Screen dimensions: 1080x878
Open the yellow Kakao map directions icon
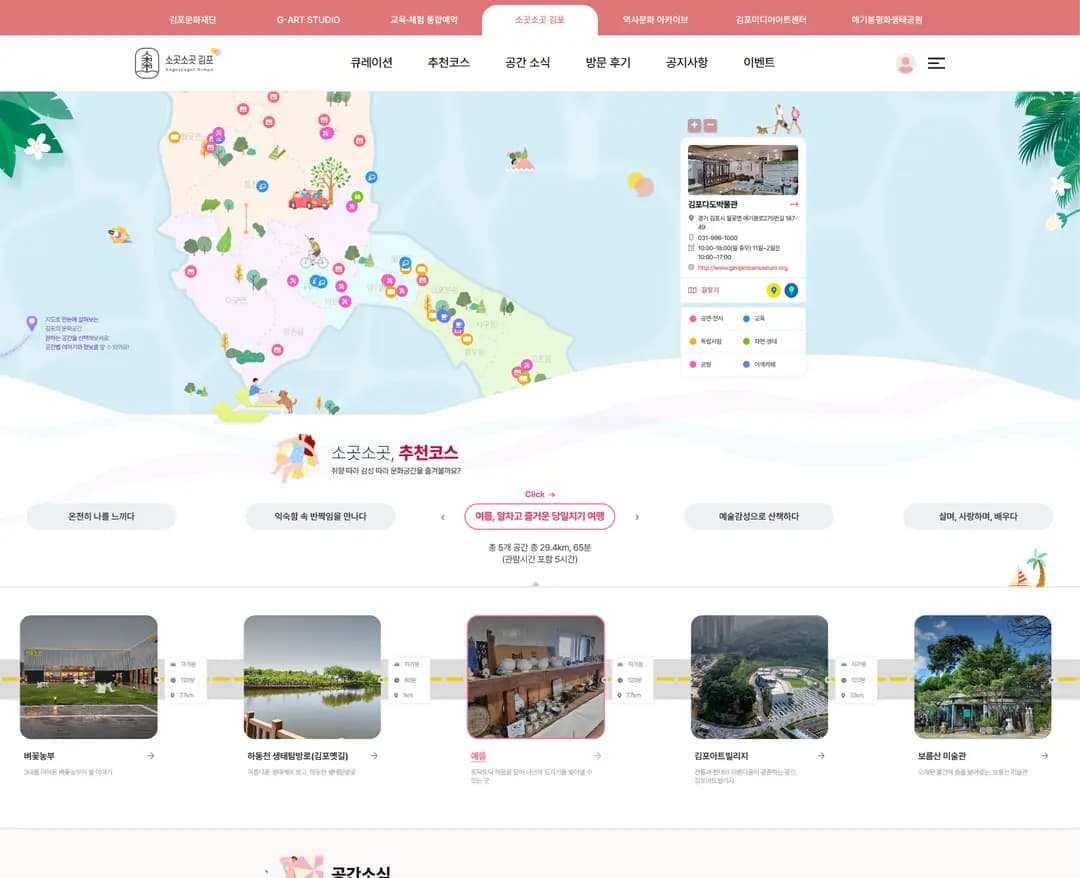coord(773,290)
